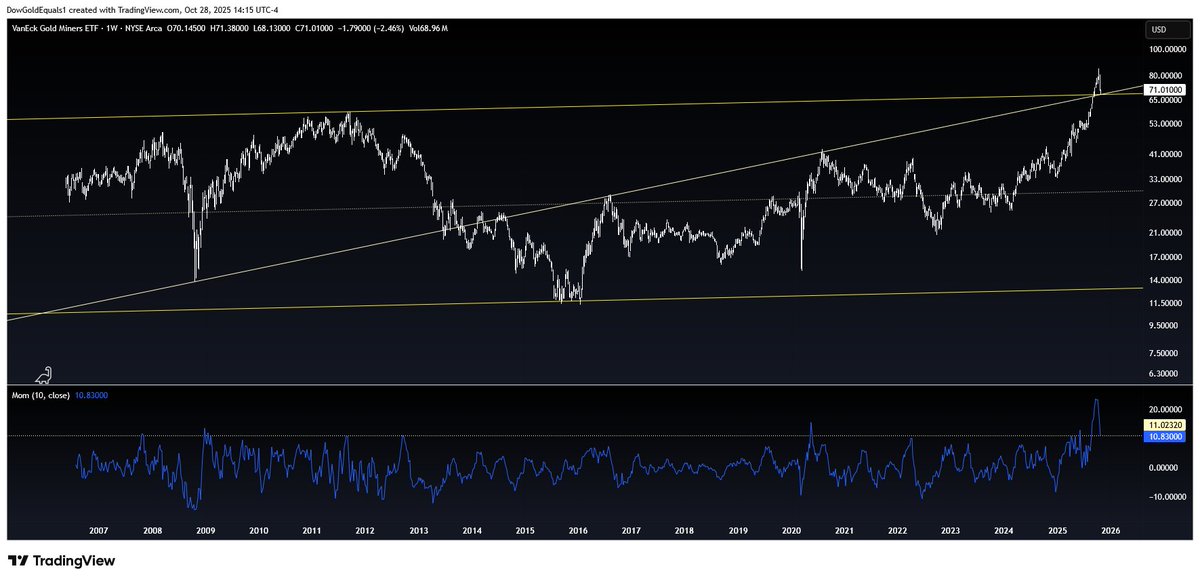The height and width of the screenshot is (581, 1200).
Task: Click the 2022 year label on time axis
Action: pyautogui.click(x=897, y=531)
